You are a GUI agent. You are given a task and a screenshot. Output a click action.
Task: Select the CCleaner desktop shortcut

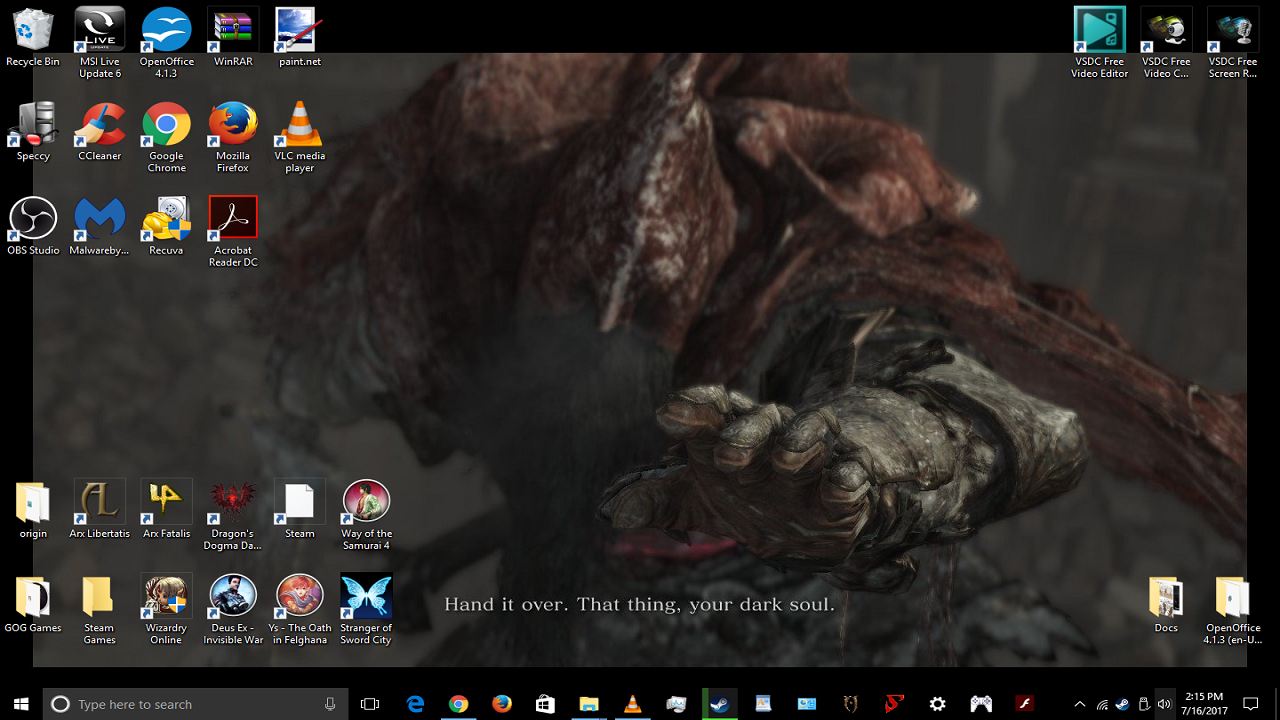click(x=100, y=131)
